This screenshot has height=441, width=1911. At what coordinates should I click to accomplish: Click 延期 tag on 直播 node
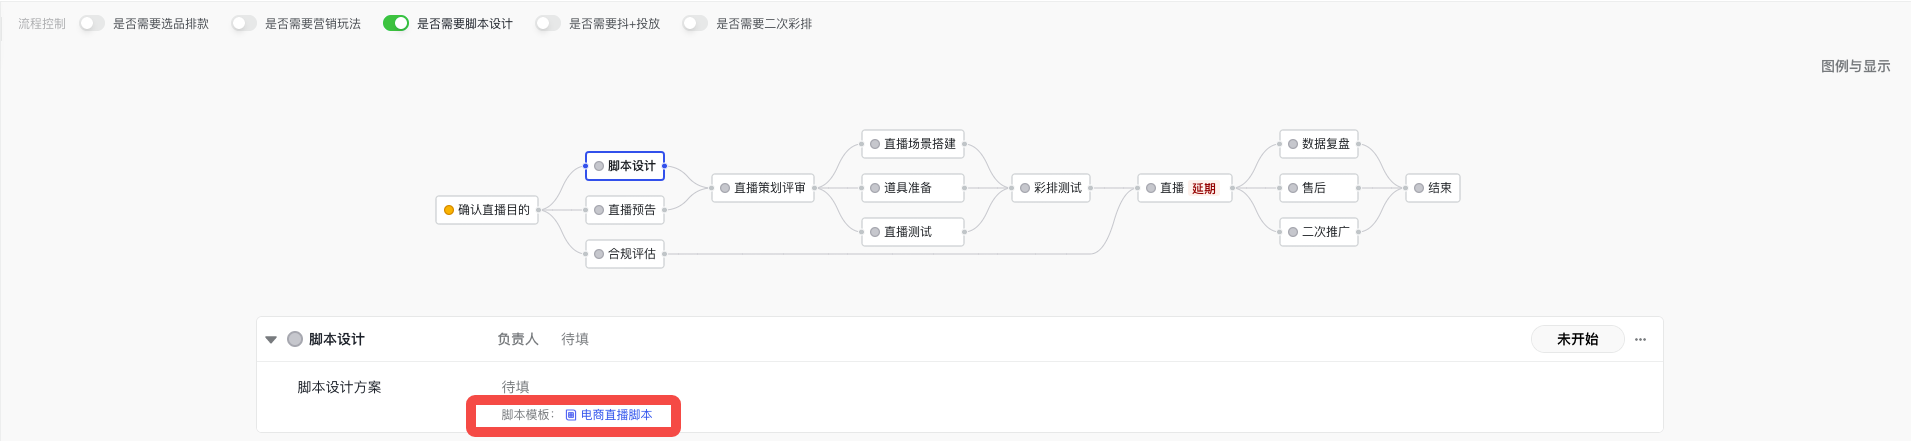1204,188
